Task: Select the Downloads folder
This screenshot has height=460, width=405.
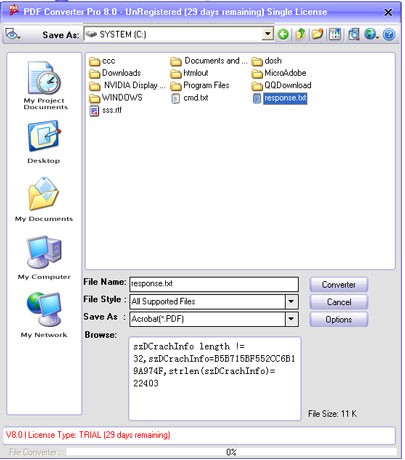Action: 115,73
